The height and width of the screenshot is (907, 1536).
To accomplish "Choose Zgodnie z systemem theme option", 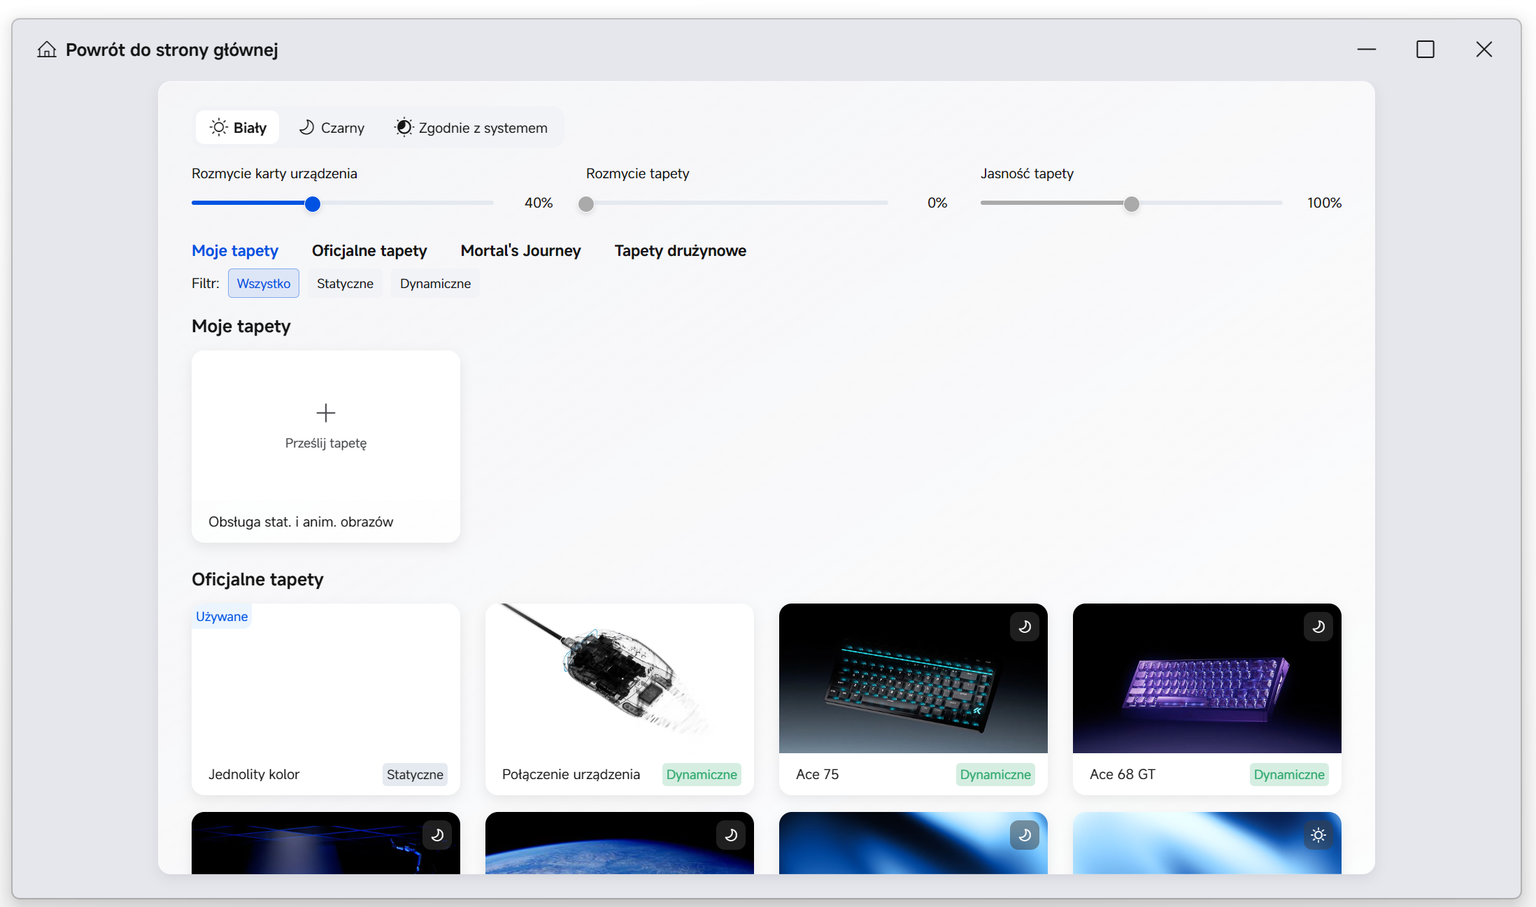I will click(x=471, y=128).
